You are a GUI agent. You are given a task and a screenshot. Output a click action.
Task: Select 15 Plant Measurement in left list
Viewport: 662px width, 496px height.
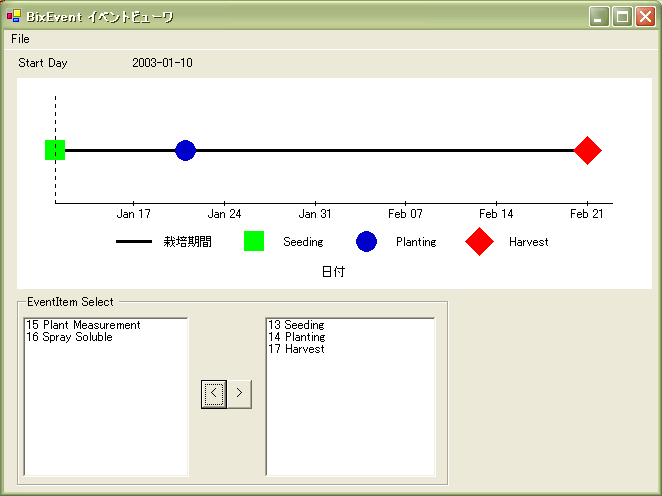(x=83, y=325)
